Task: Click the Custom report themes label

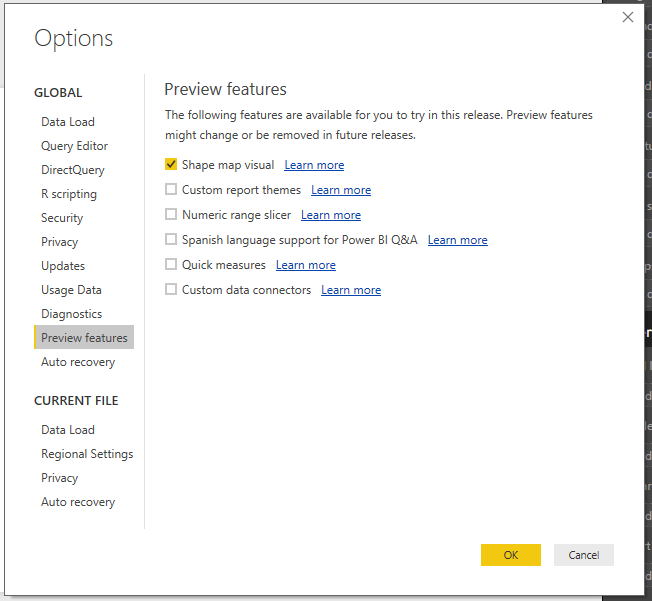Action: pos(241,190)
